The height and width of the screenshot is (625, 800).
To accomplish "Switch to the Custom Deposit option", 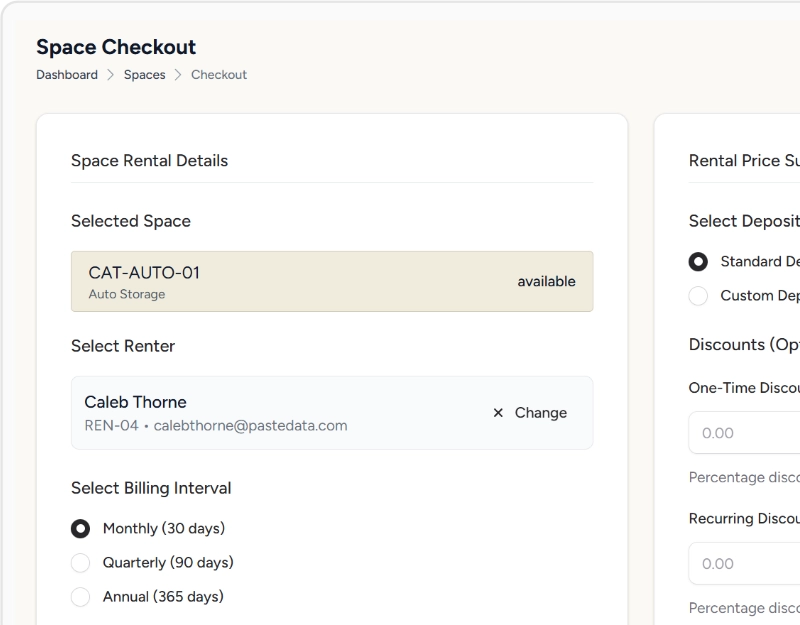I will (x=699, y=296).
